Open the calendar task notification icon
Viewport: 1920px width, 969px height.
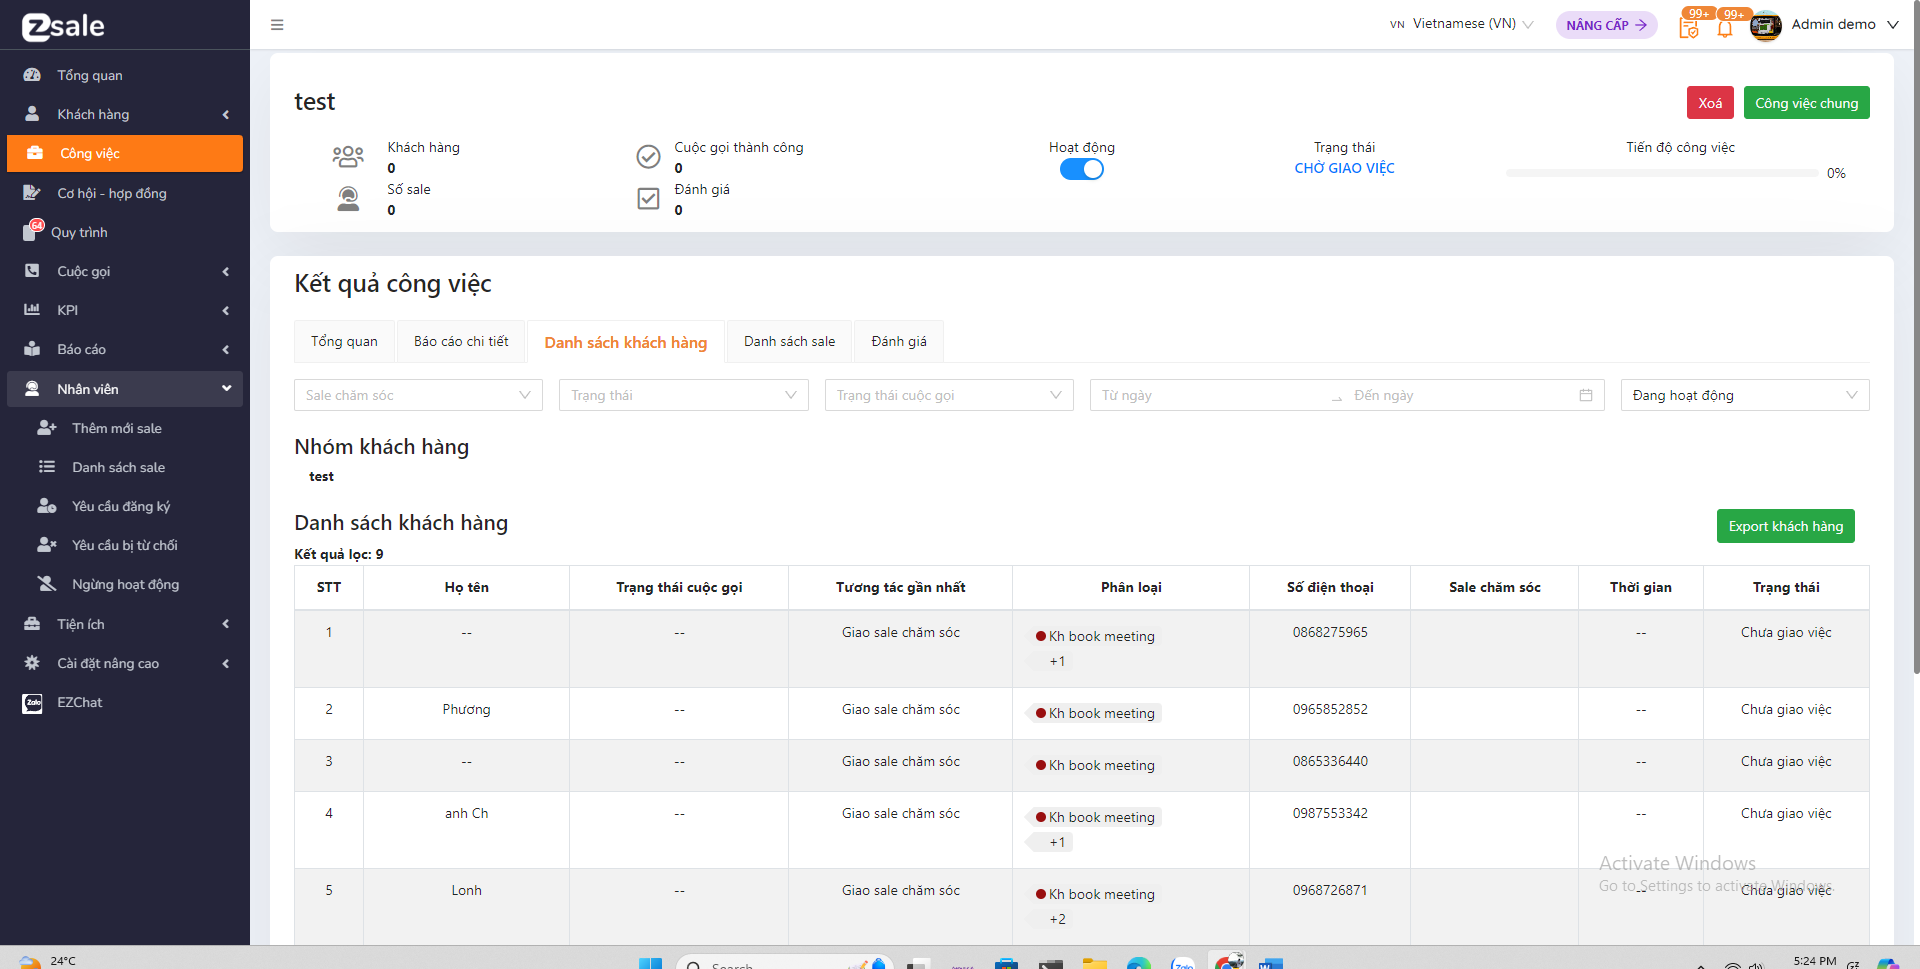pyautogui.click(x=1689, y=27)
